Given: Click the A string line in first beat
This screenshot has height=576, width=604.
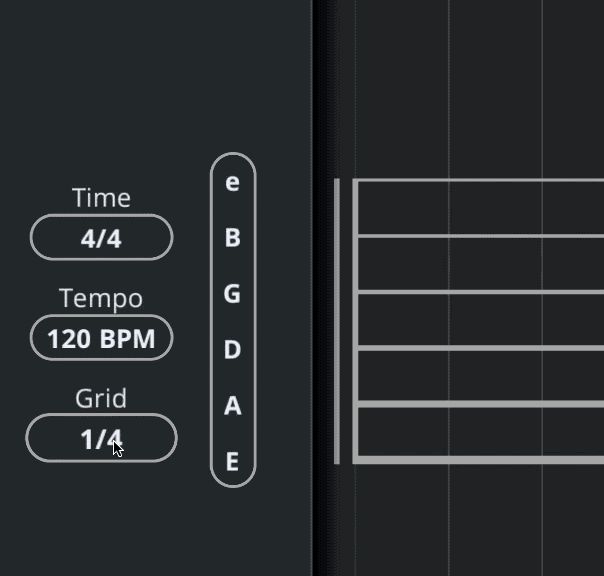Looking at the screenshot, I should coord(402,404).
